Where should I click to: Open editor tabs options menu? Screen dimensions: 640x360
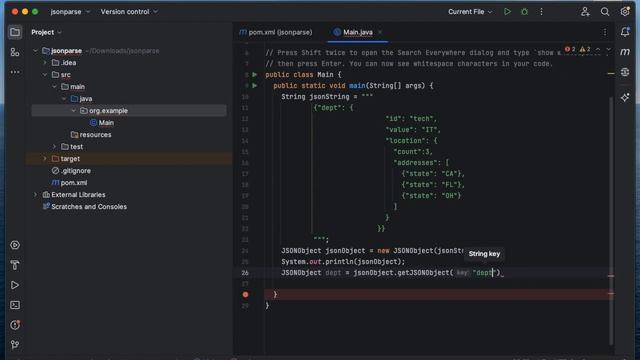click(x=605, y=32)
